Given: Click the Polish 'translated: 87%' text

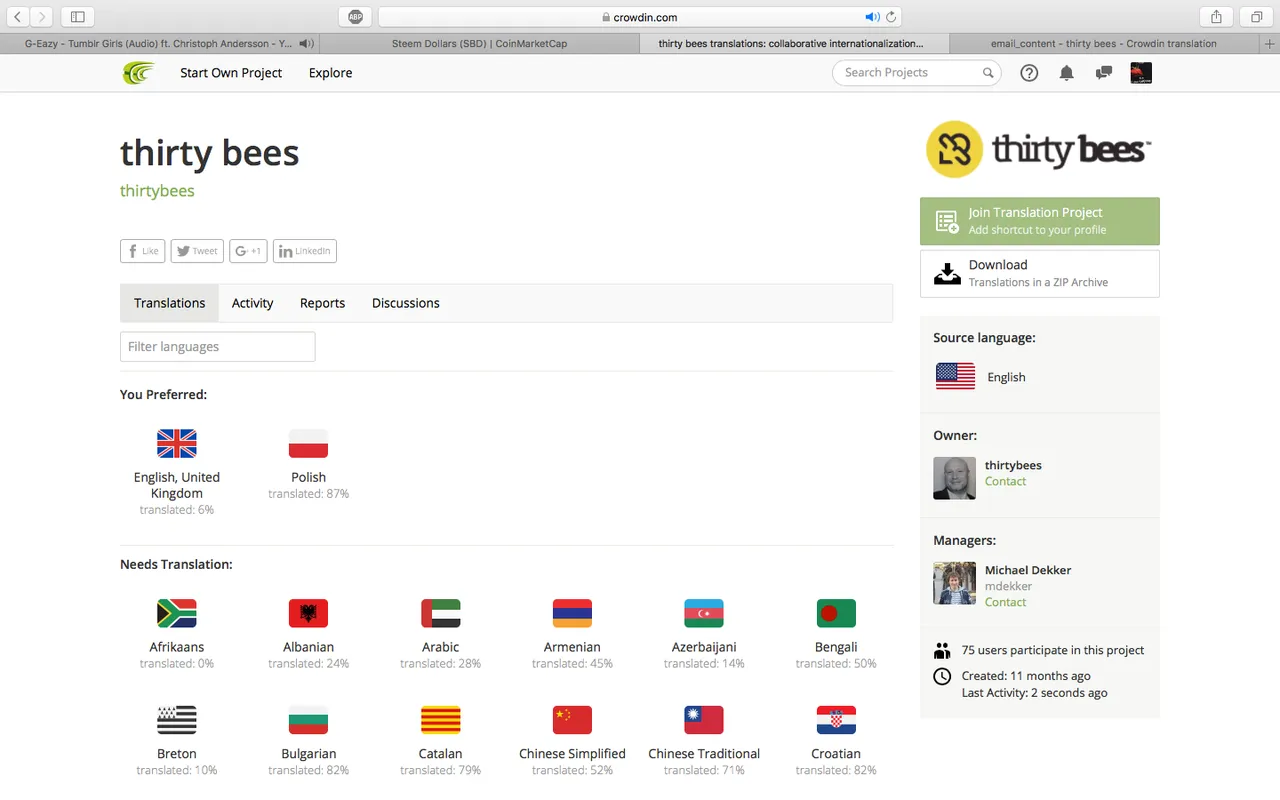Looking at the screenshot, I should (x=308, y=494).
